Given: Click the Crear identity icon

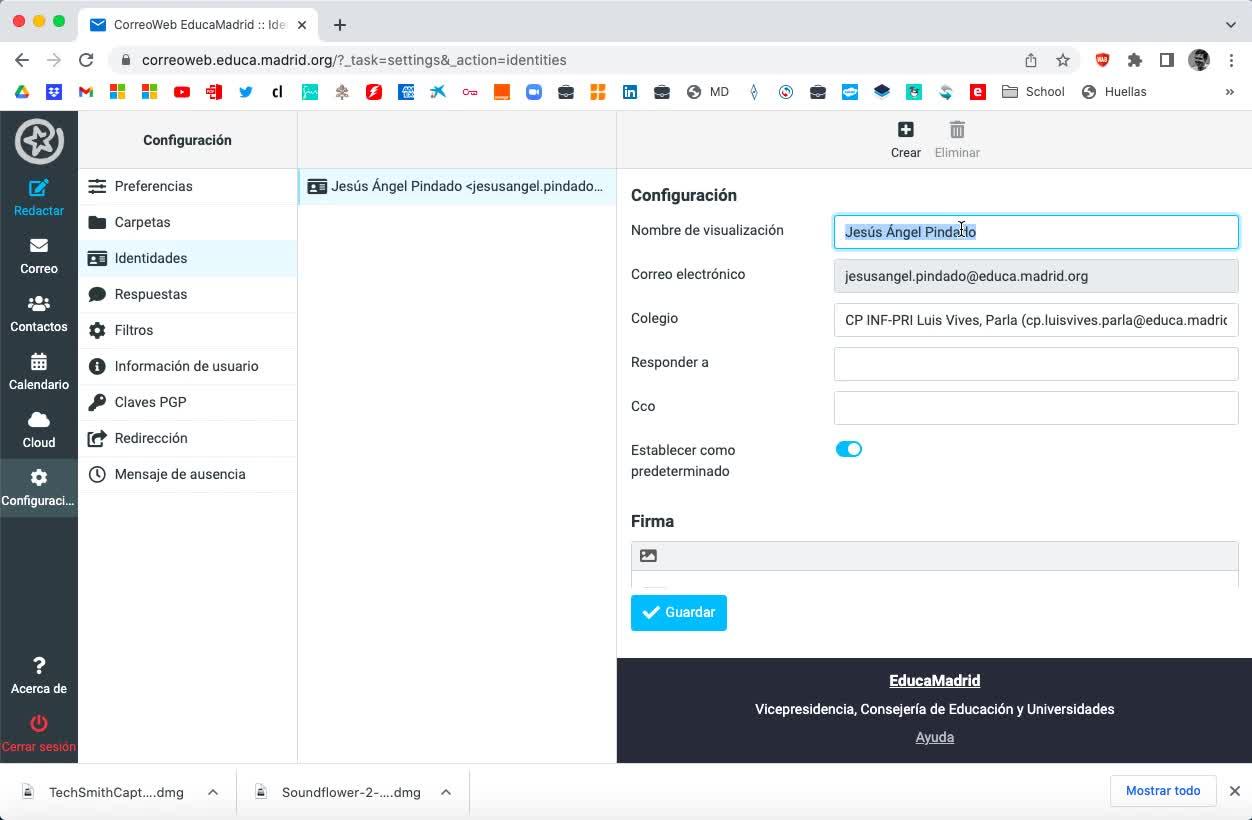Looking at the screenshot, I should tap(905, 130).
